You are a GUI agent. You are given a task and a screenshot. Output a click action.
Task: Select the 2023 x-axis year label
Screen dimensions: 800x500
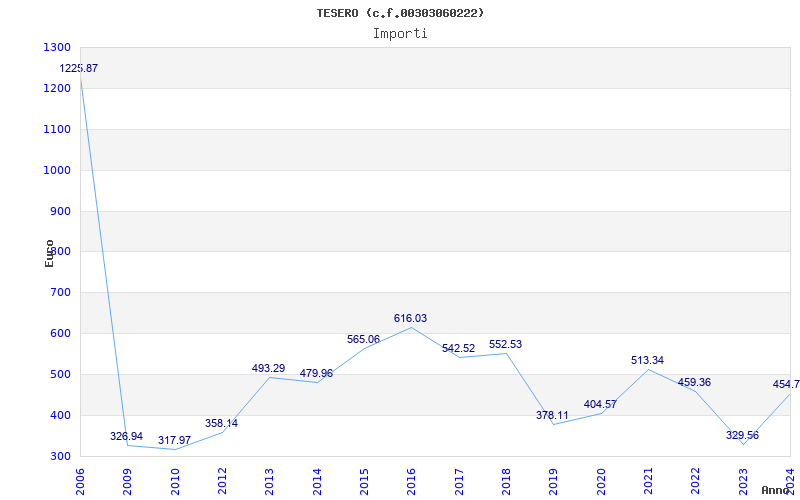743,482
